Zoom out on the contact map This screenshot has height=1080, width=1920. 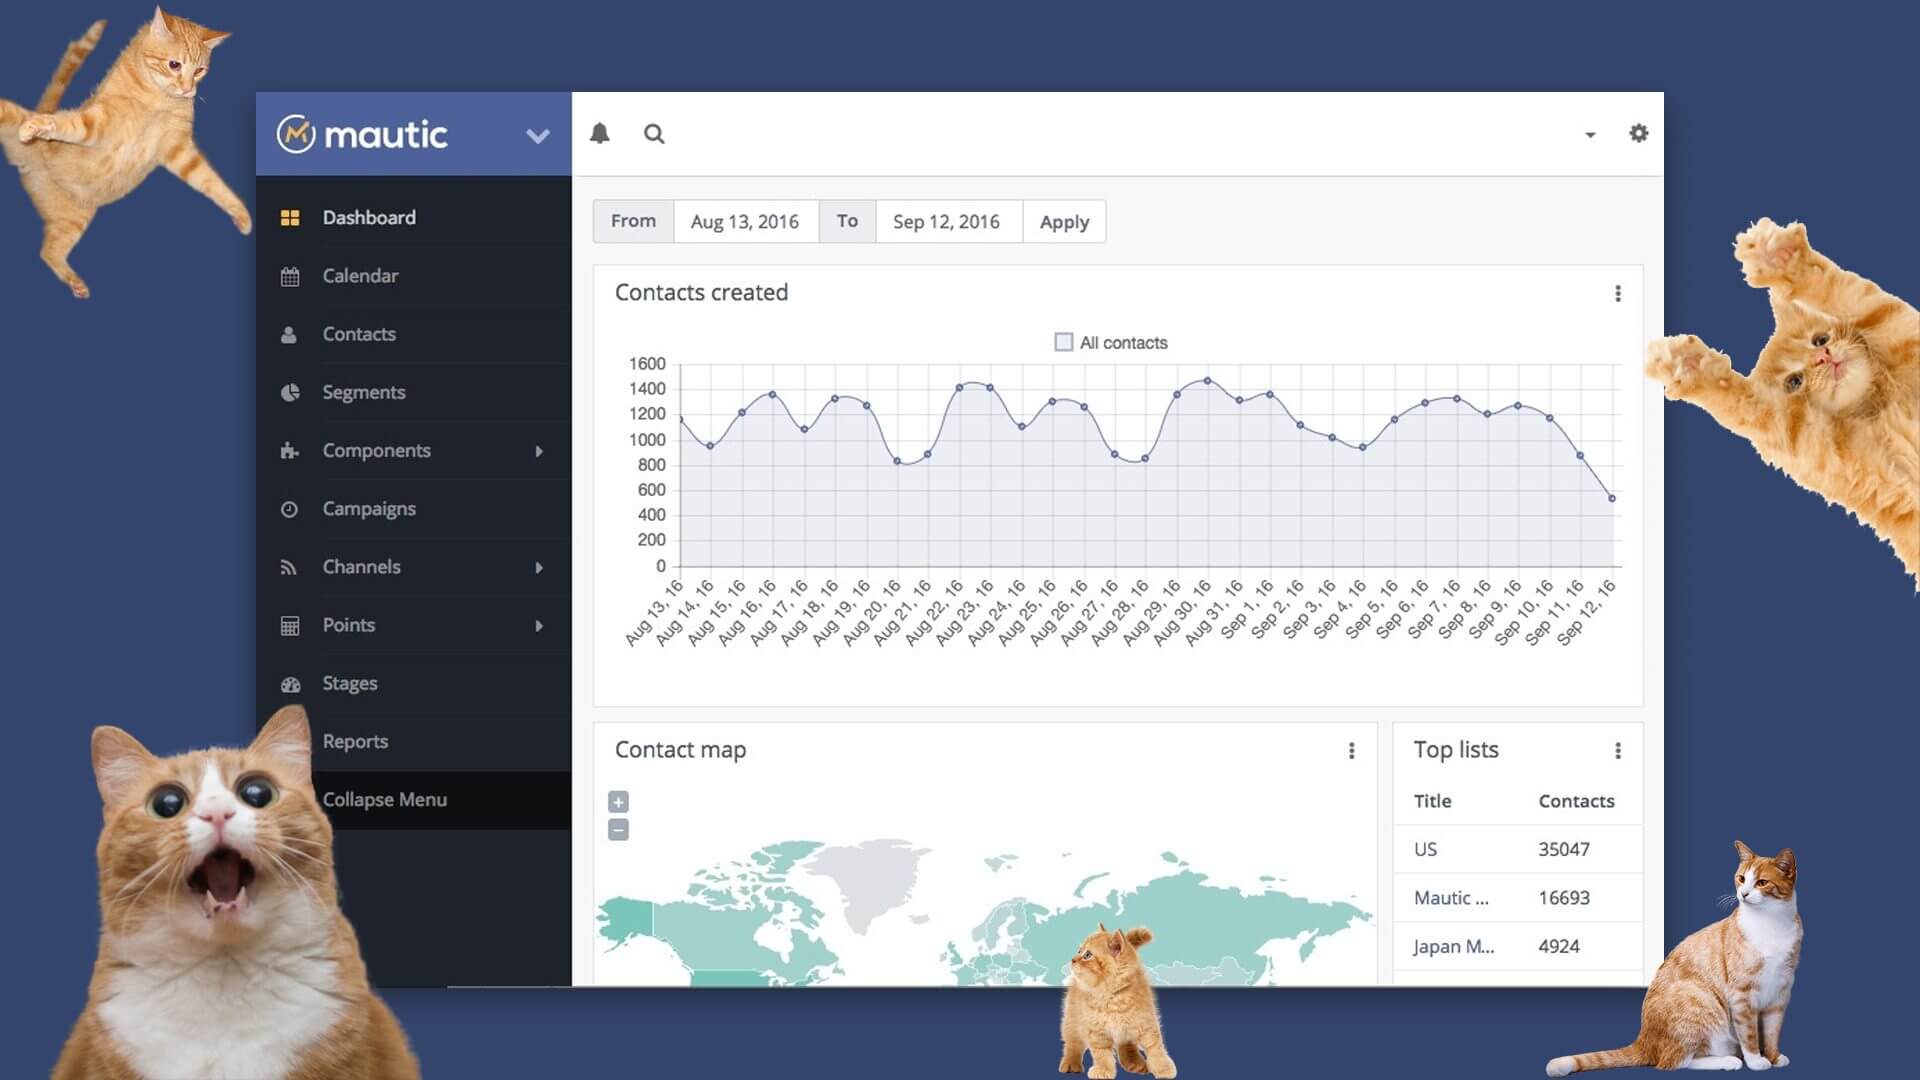[x=618, y=830]
